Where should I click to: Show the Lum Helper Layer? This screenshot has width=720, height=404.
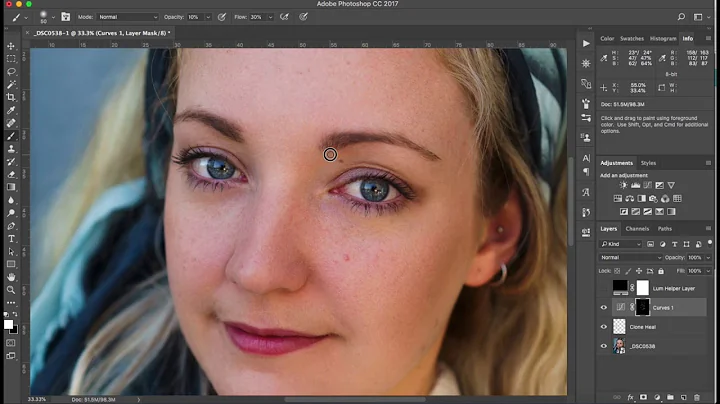point(604,288)
